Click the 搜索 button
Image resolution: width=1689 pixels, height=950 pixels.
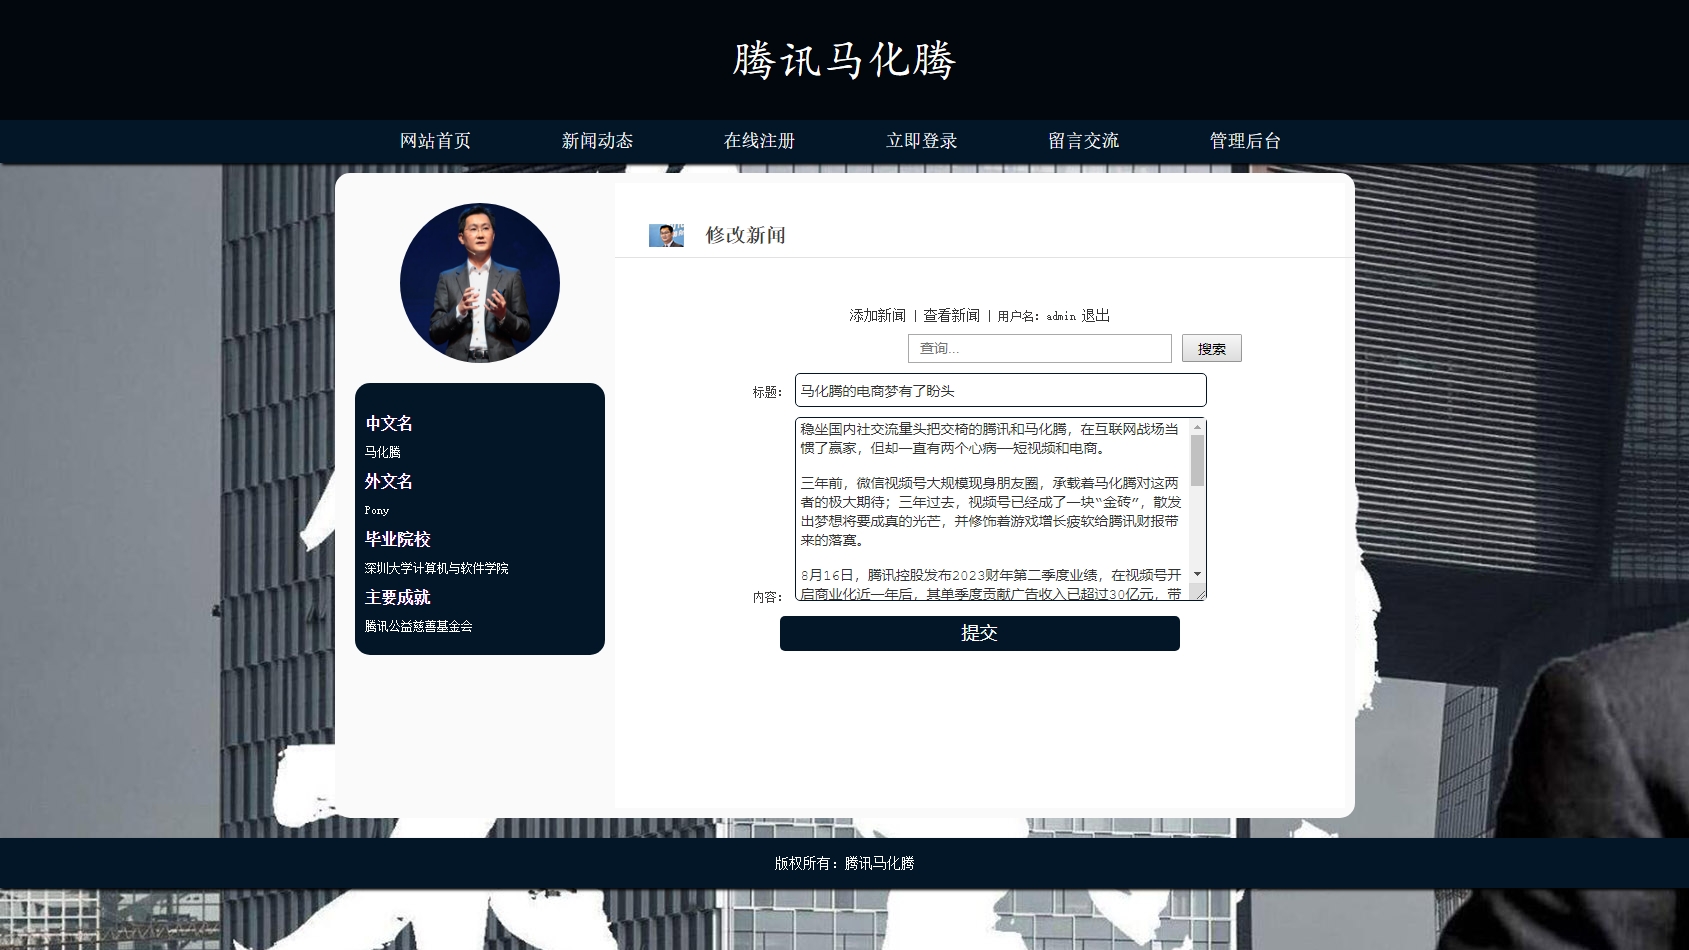point(1212,349)
